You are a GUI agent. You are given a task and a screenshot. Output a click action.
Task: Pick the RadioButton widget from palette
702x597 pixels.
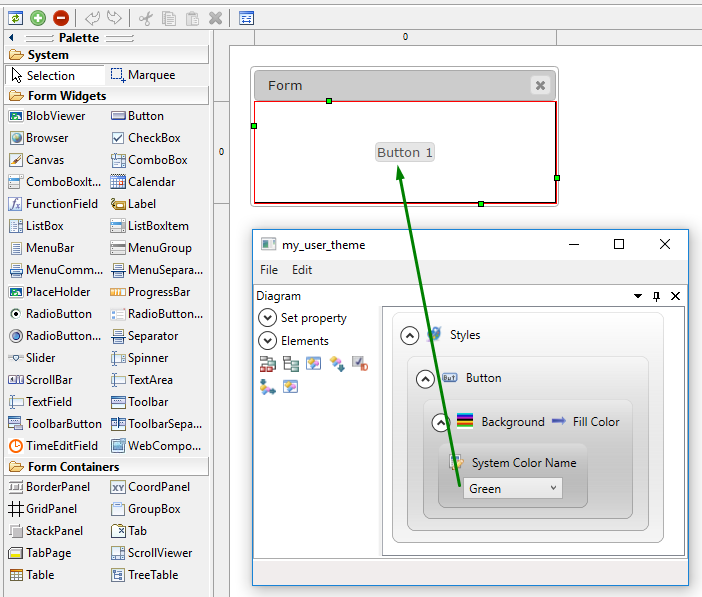(x=58, y=314)
